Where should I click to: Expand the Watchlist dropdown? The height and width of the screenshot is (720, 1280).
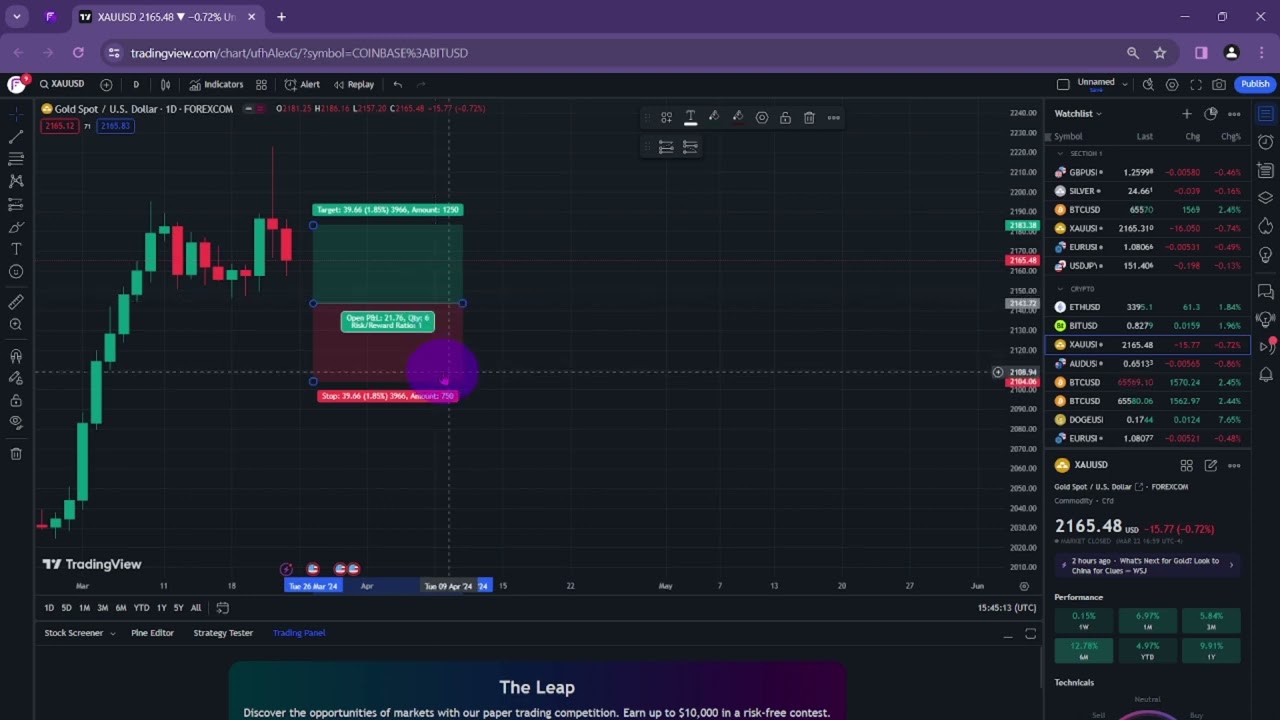click(1078, 114)
